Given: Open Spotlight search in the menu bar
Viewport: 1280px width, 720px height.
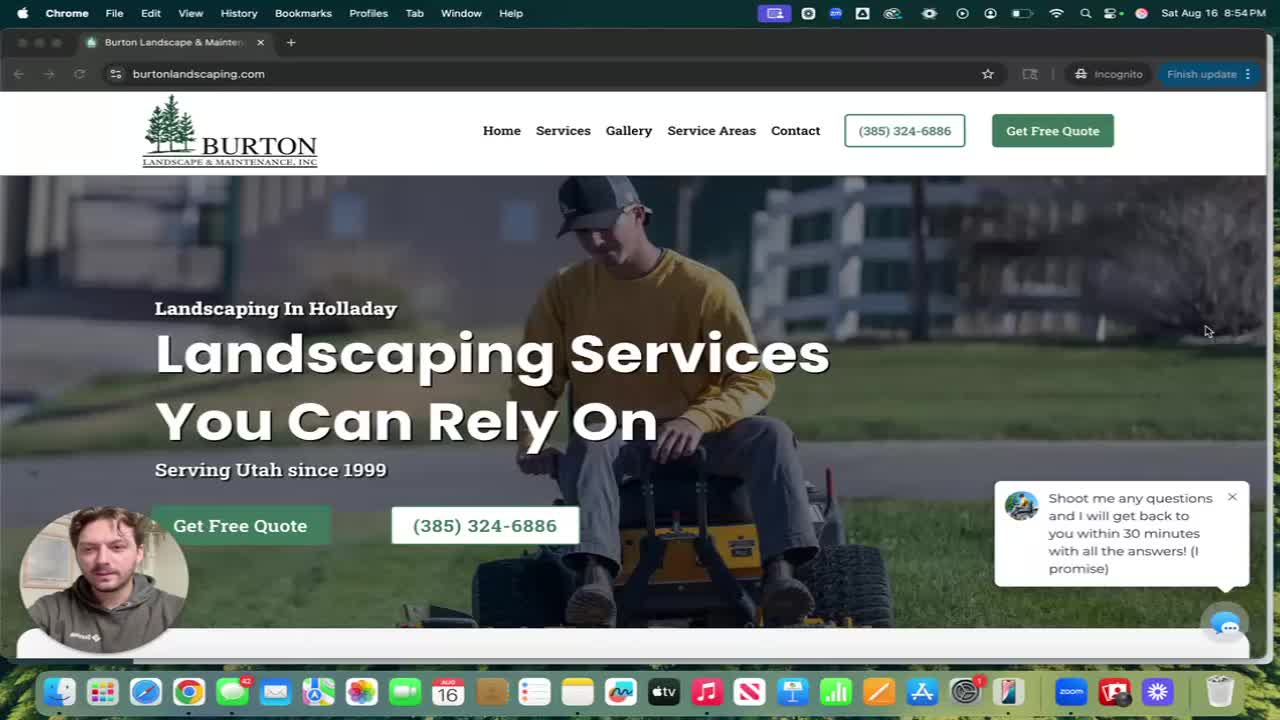Looking at the screenshot, I should (1086, 13).
